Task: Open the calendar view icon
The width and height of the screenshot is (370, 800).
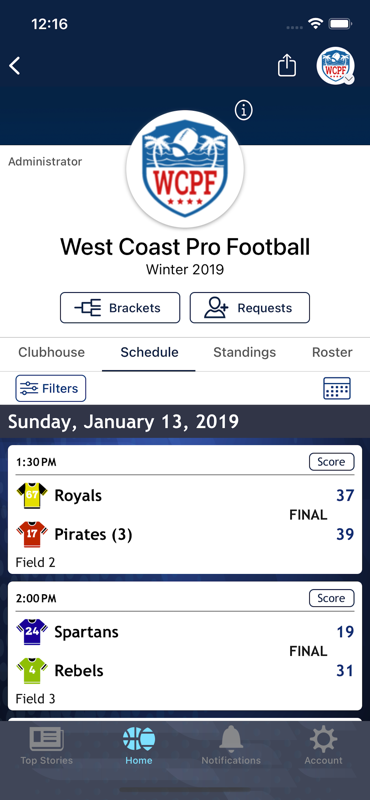Action: point(337,388)
